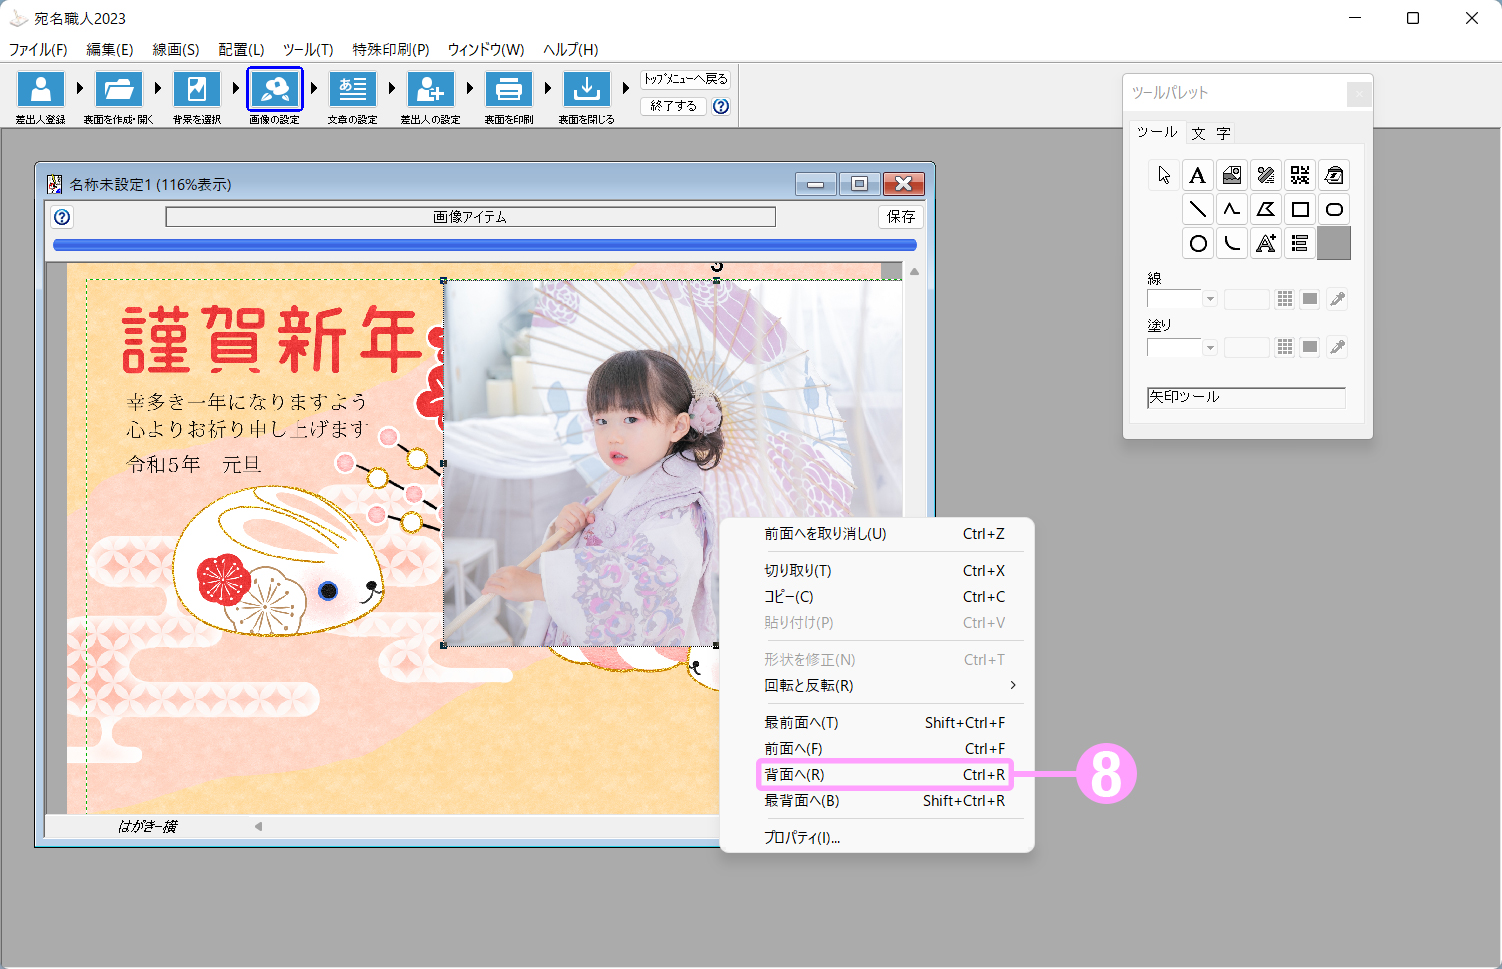
Task: Select the QR code tool in palette
Action: (1300, 176)
